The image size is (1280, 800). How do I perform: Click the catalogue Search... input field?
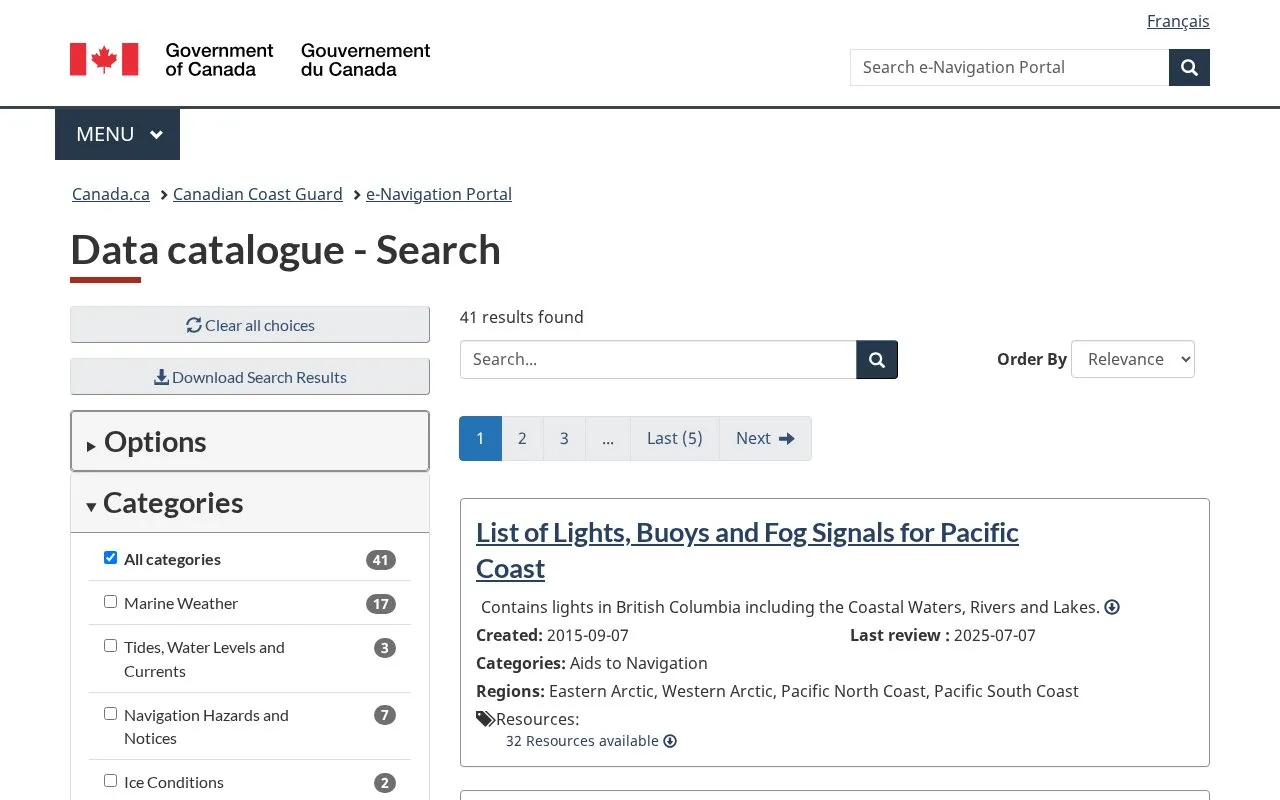[x=658, y=360]
